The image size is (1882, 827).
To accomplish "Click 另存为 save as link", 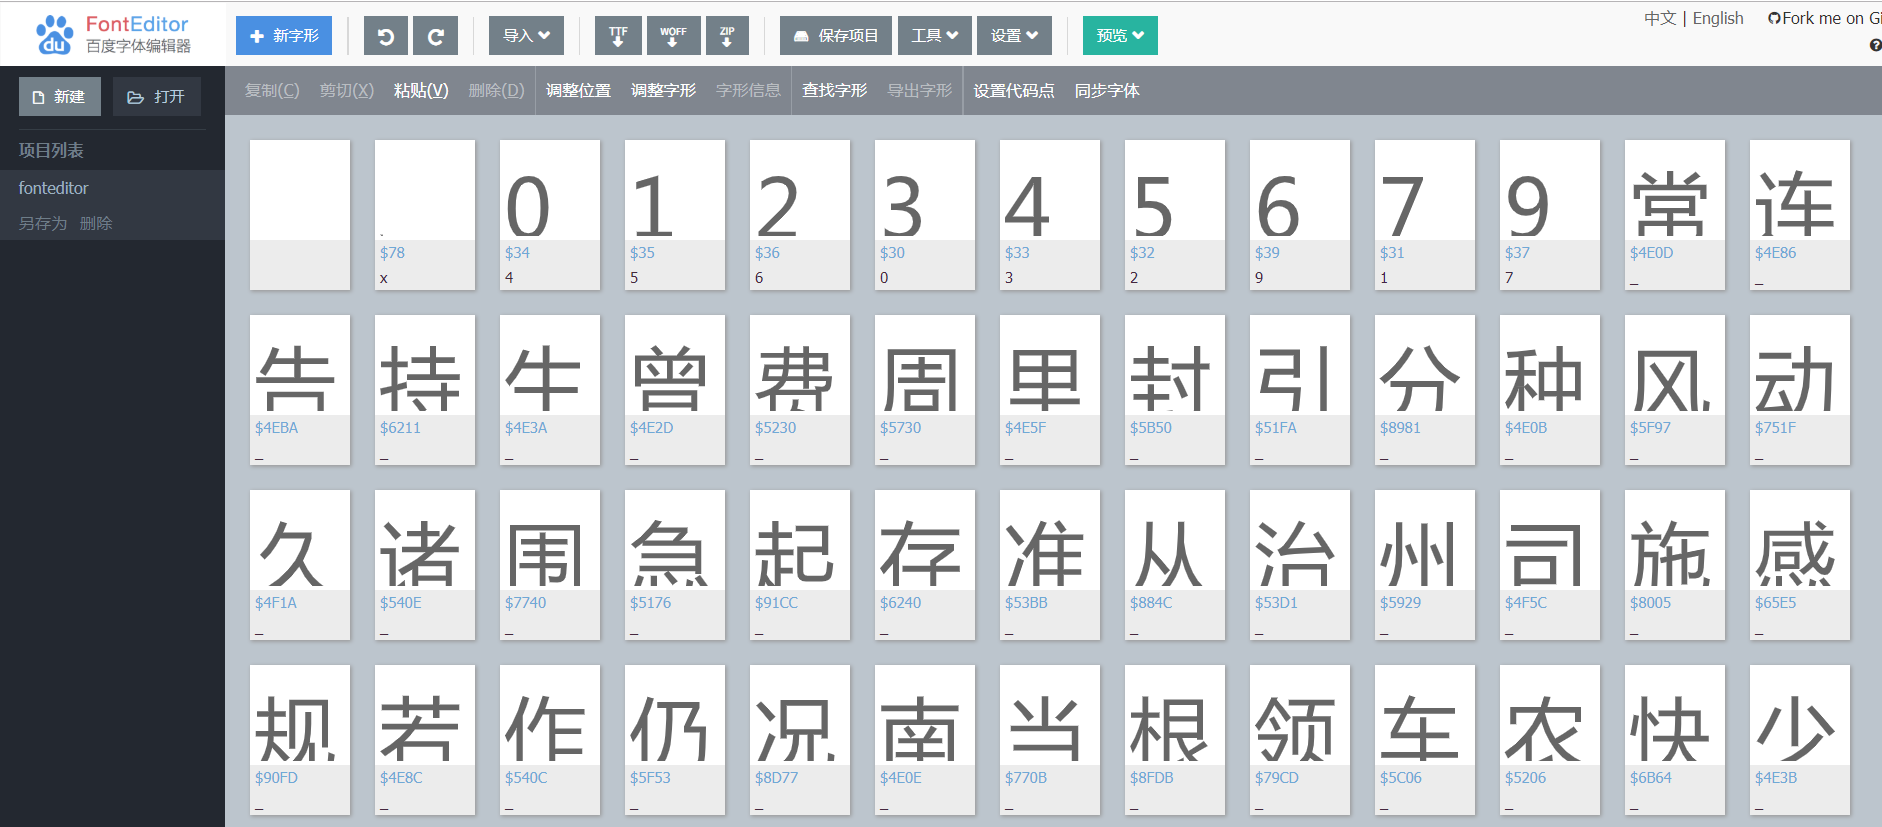I will click(x=42, y=223).
